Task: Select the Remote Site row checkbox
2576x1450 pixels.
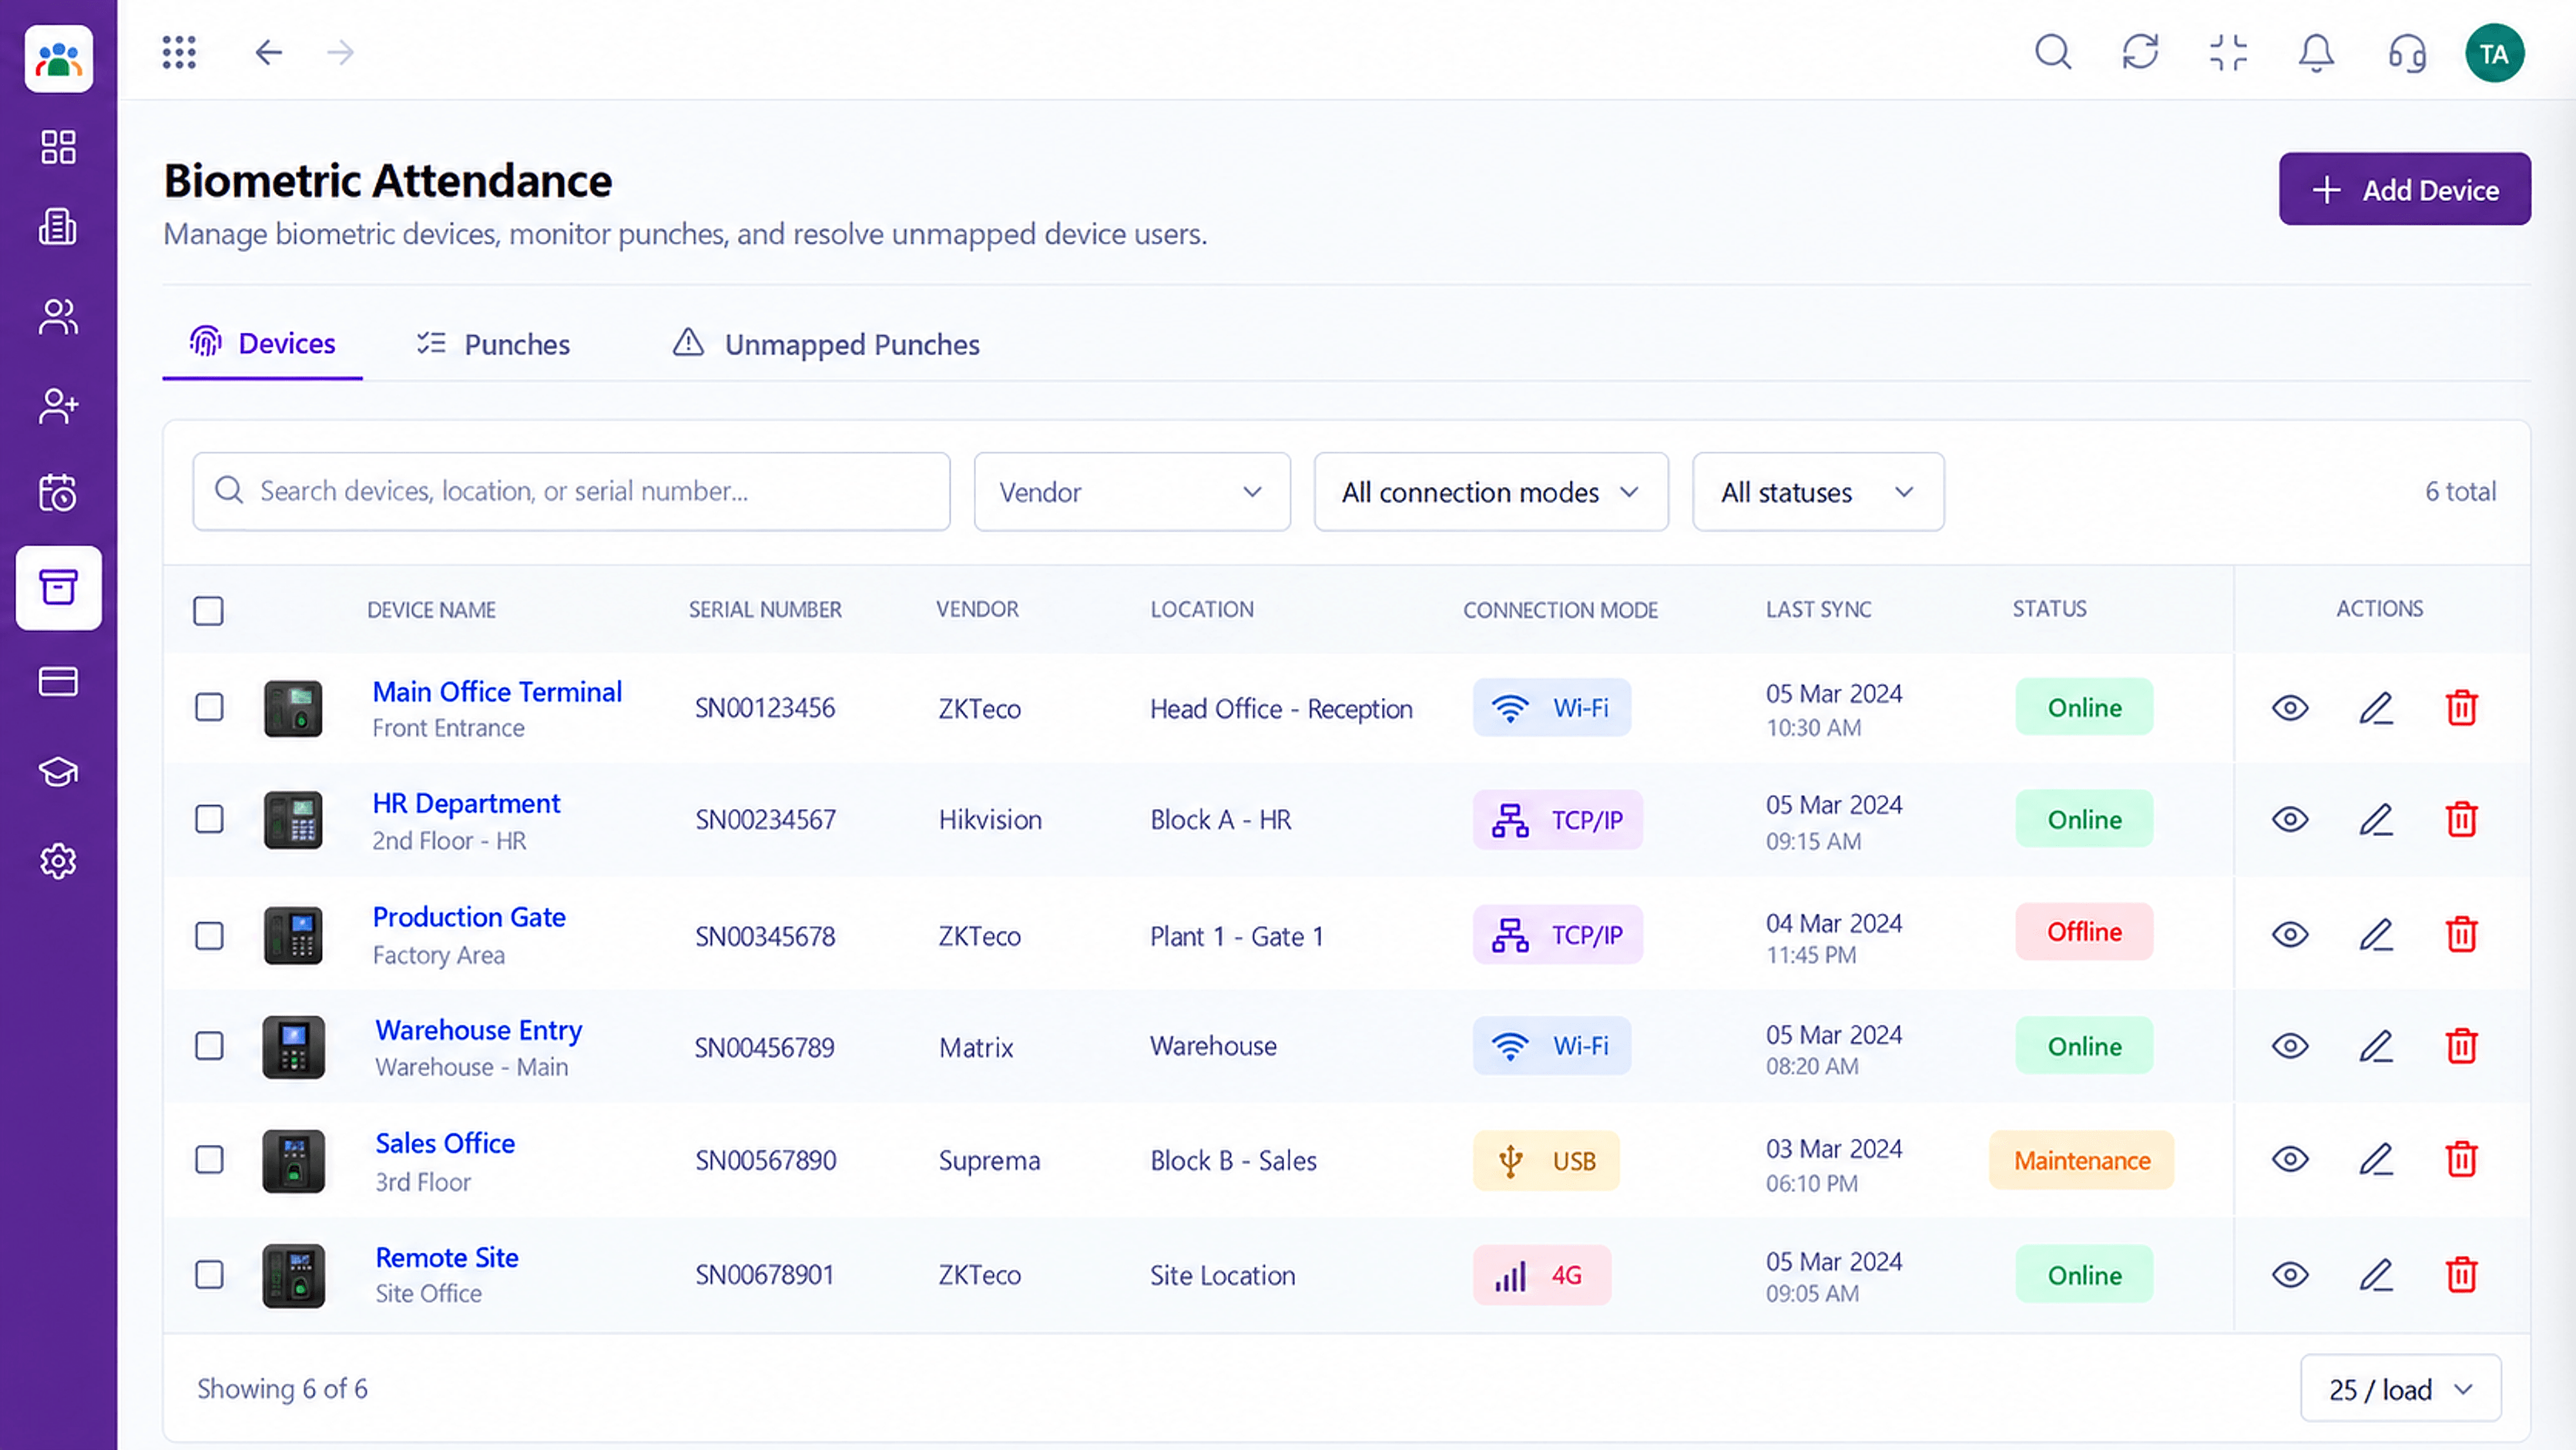Action: click(x=209, y=1275)
